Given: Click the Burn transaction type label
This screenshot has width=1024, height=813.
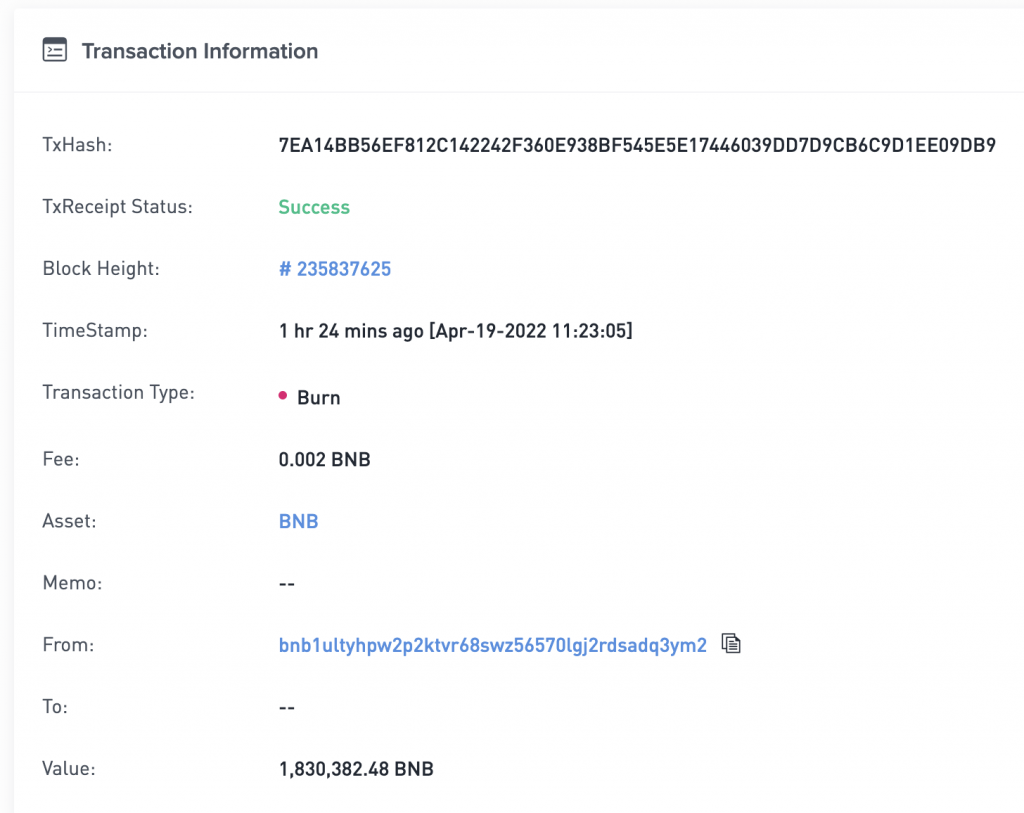Looking at the screenshot, I should tap(319, 398).
